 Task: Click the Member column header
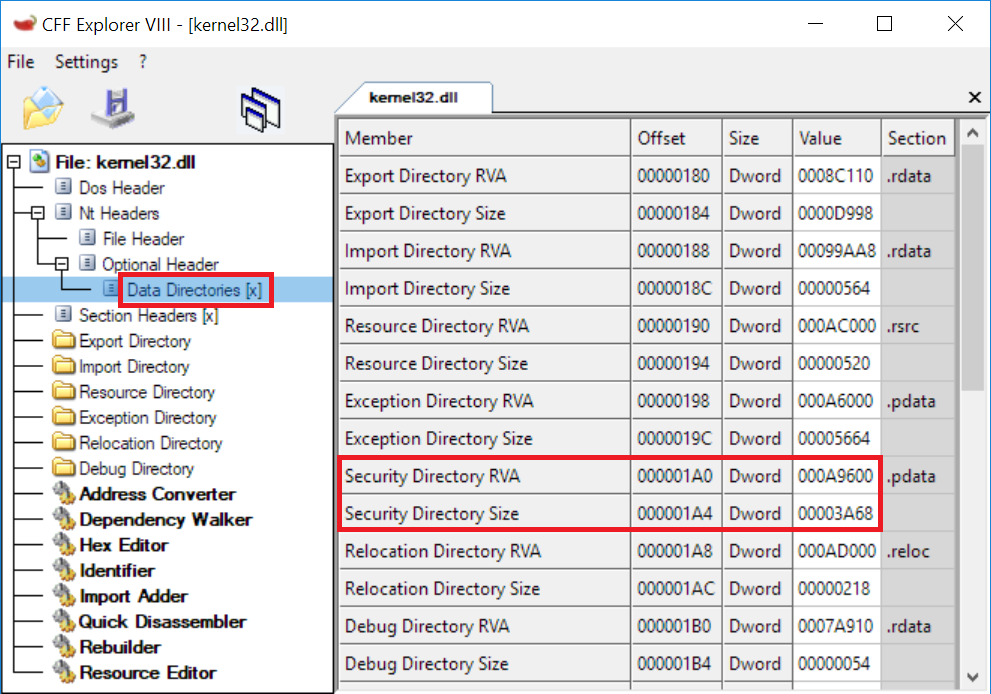click(x=485, y=138)
